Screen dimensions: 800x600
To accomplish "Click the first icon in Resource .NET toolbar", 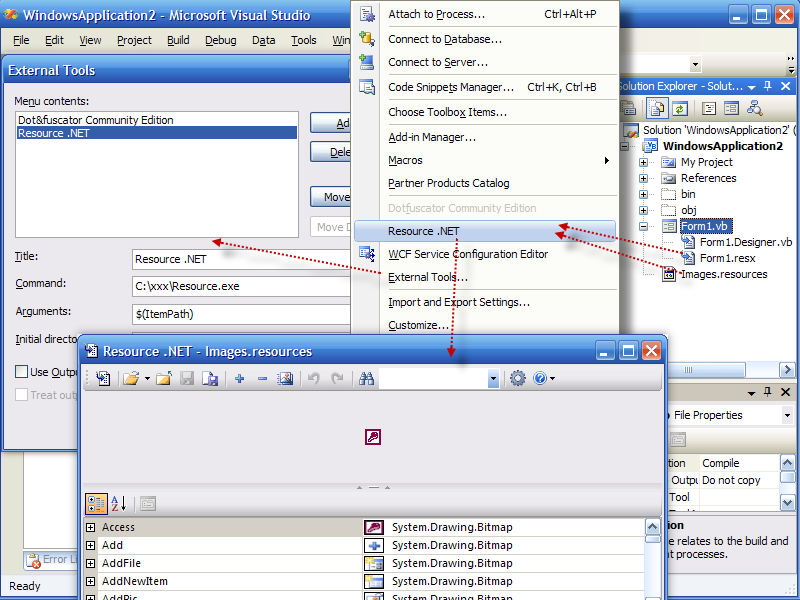I will coord(103,378).
